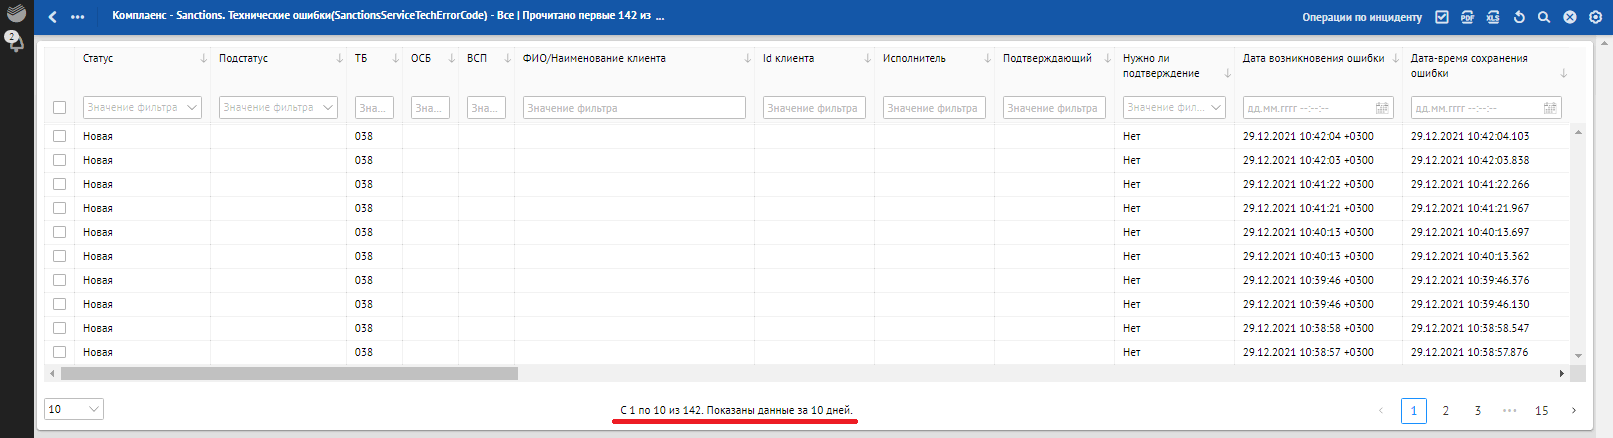The image size is (1613, 438).
Task: Check the first row with time 10:42:04
Action: 59,136
